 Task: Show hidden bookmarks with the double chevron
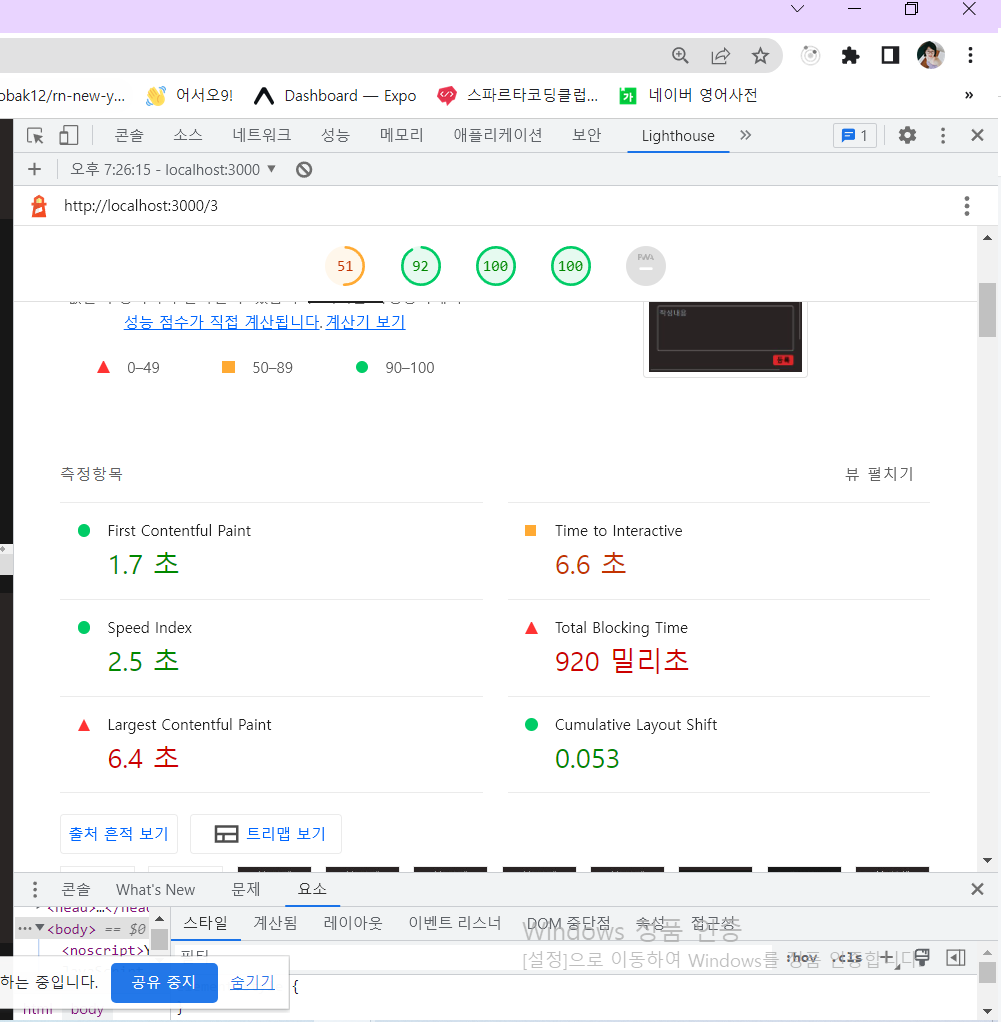968,95
